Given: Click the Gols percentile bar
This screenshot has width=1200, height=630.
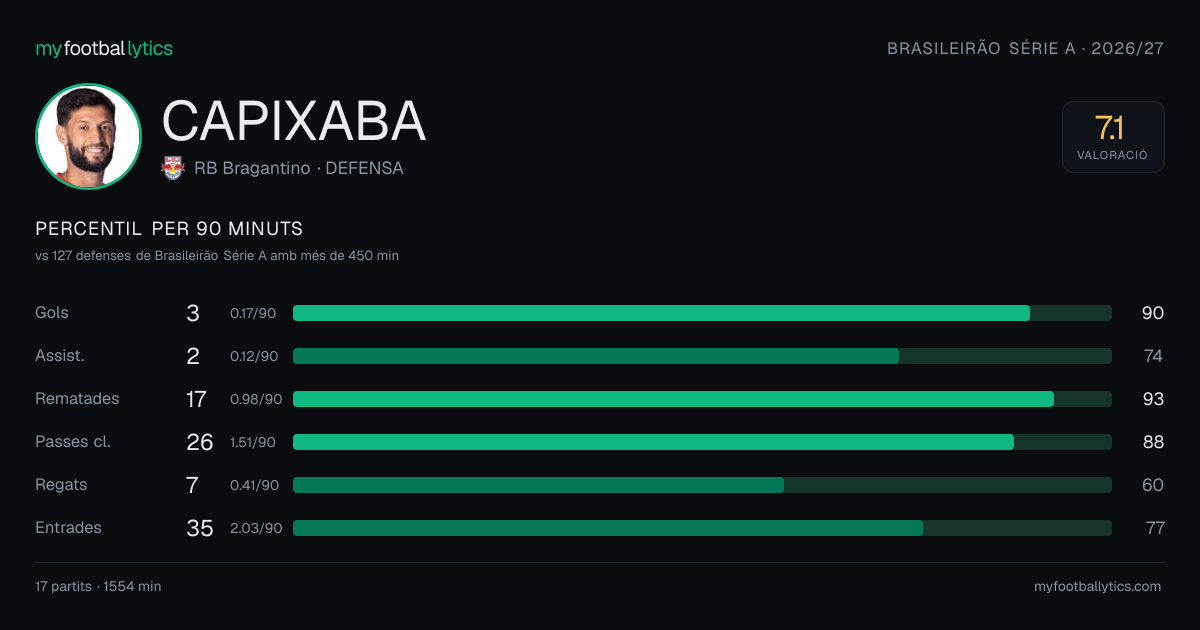Looking at the screenshot, I should tap(702, 313).
